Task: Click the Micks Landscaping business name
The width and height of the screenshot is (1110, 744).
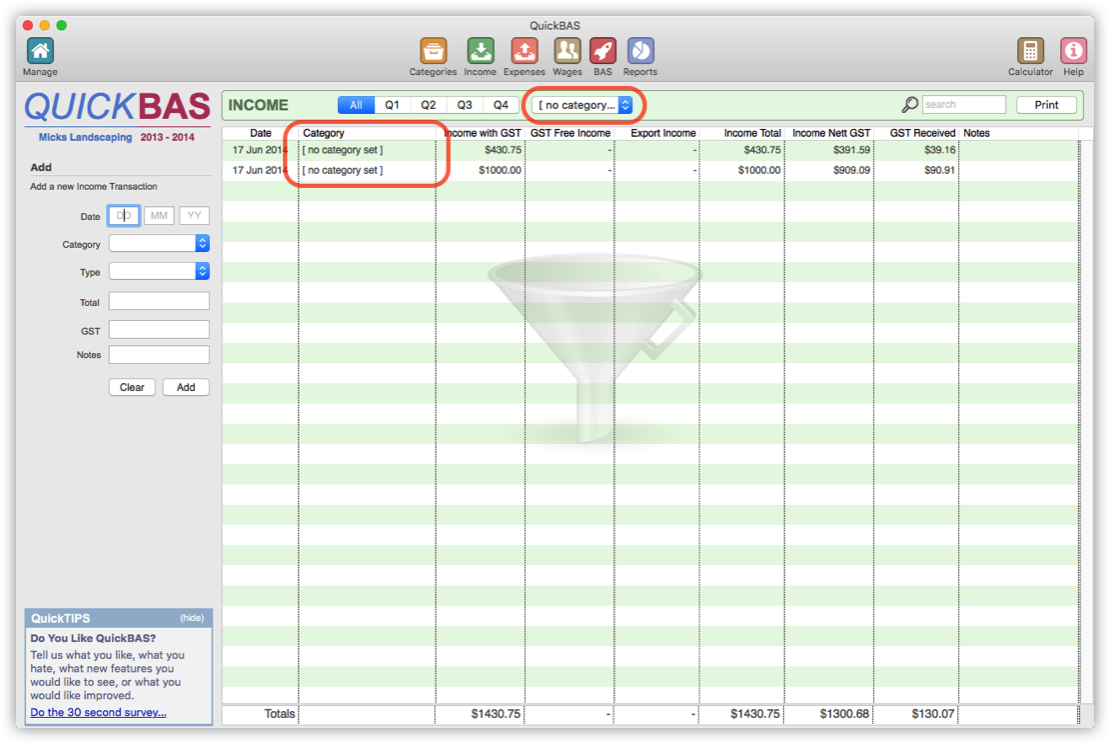Action: (x=85, y=137)
